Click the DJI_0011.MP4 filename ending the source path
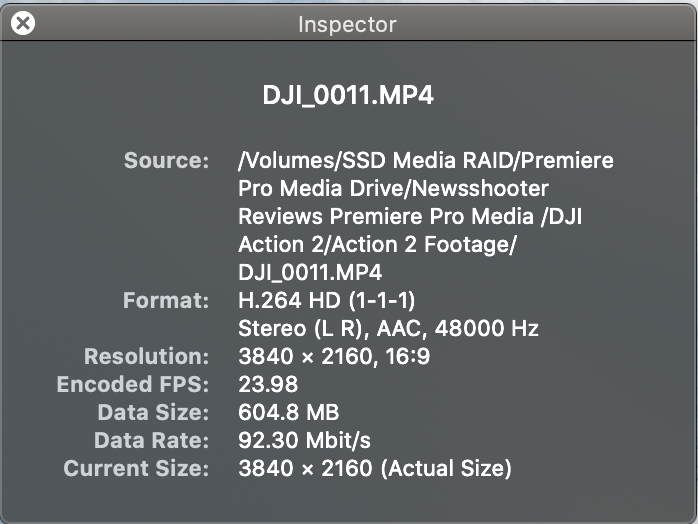The width and height of the screenshot is (698, 524). point(310,272)
